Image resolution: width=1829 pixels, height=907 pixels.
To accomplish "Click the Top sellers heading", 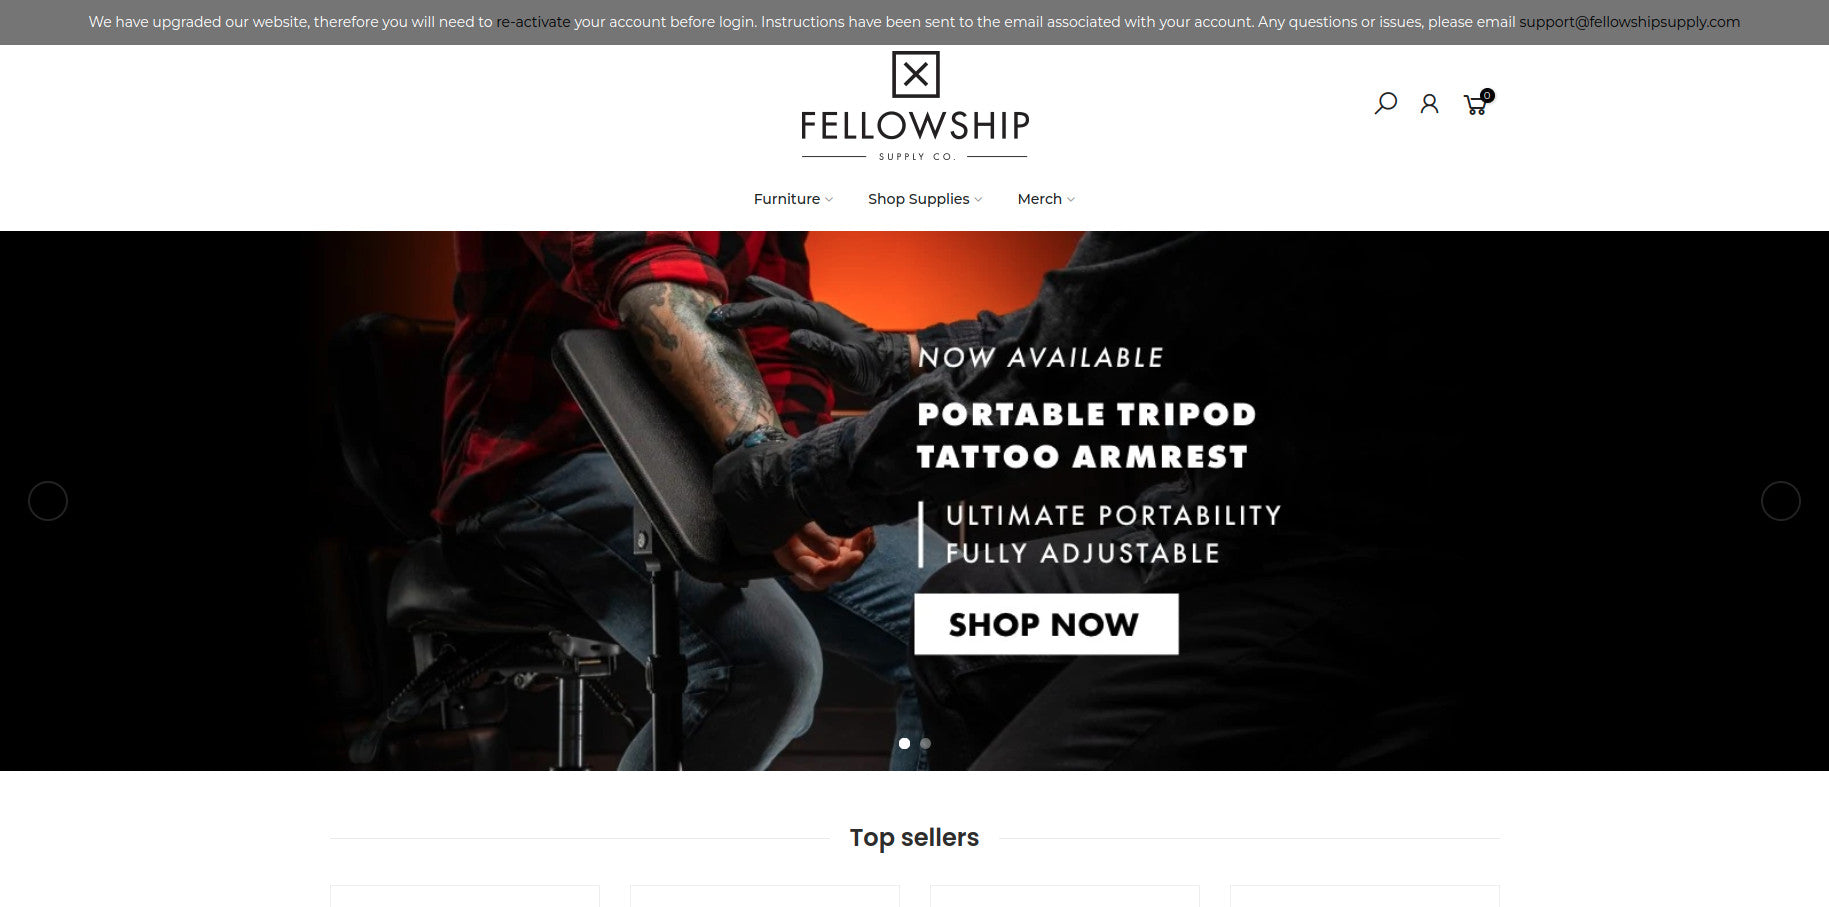I will (x=914, y=838).
